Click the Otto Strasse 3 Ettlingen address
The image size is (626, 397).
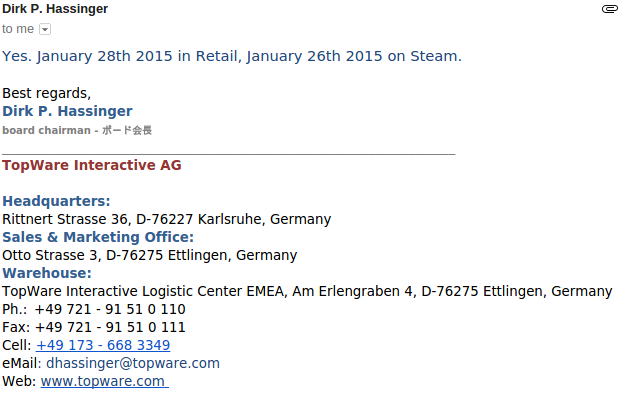click(150, 255)
